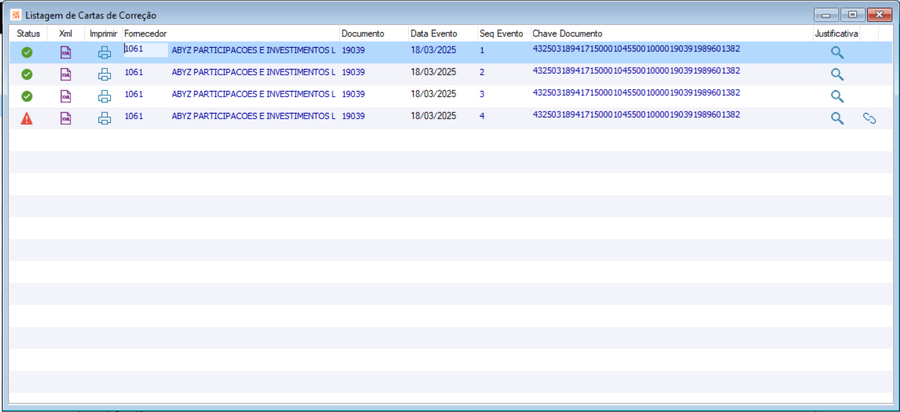
Task: Open the XML file for Seq Evento 1
Action: coord(66,53)
